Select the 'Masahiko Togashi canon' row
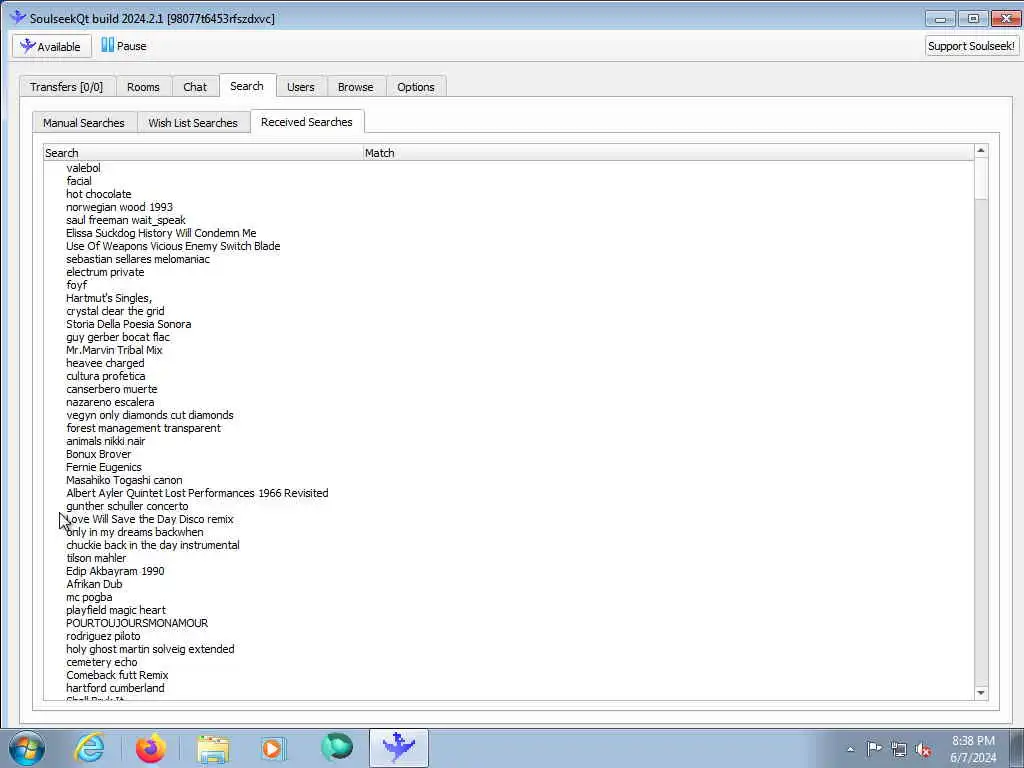The height and width of the screenshot is (768, 1024). click(x=124, y=480)
